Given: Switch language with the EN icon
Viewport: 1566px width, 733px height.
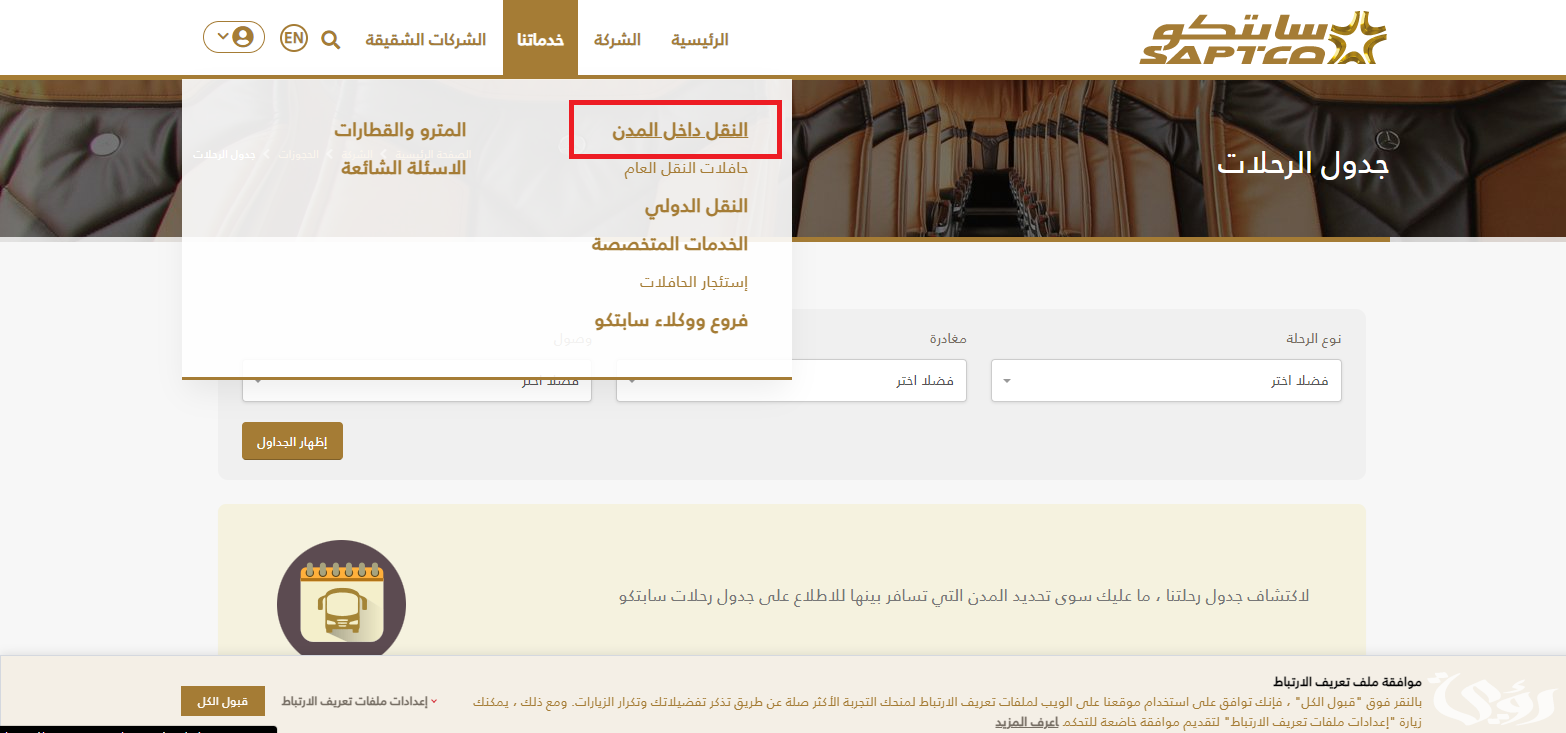Looking at the screenshot, I should pos(293,38).
